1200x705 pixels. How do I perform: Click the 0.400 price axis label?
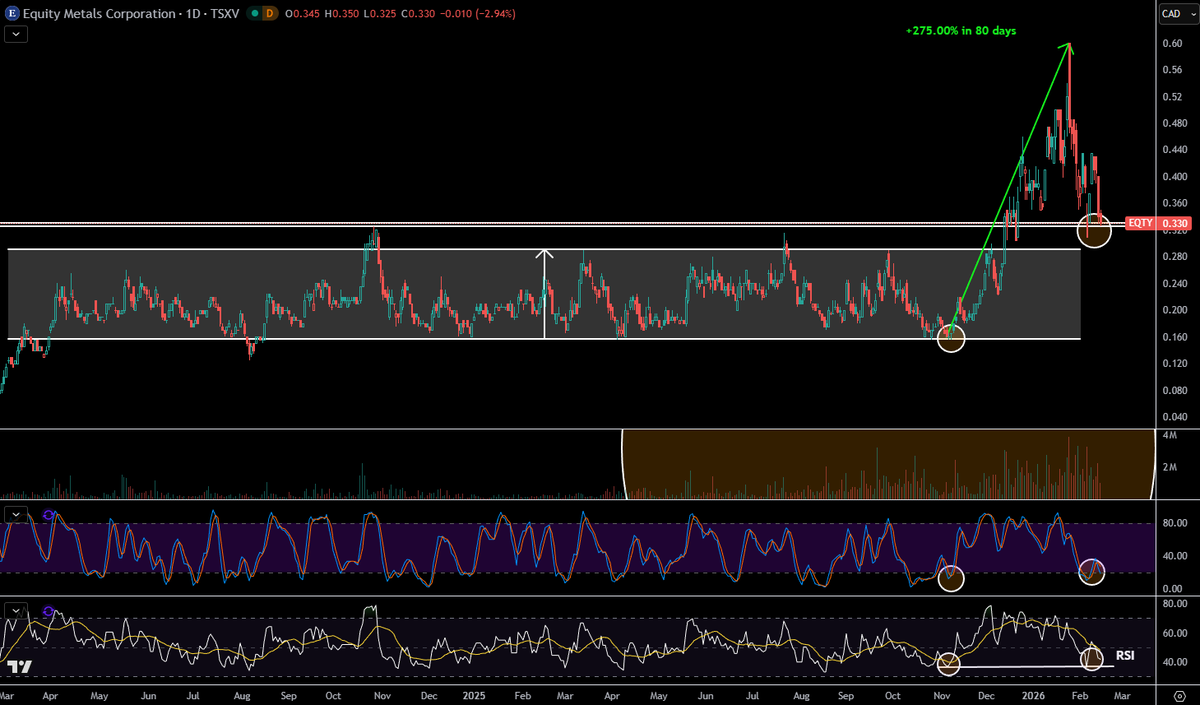point(1174,176)
